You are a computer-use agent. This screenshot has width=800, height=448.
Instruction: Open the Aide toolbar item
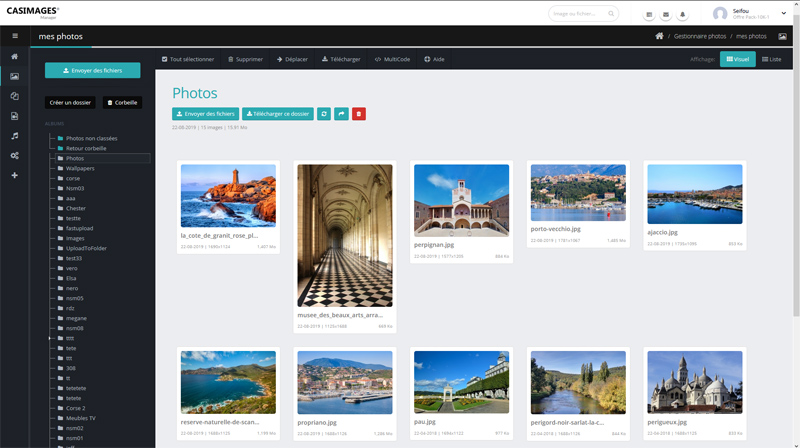(x=434, y=59)
